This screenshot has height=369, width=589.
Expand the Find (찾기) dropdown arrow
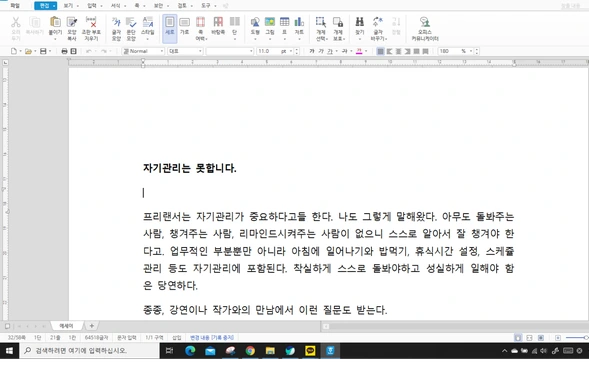(x=360, y=39)
